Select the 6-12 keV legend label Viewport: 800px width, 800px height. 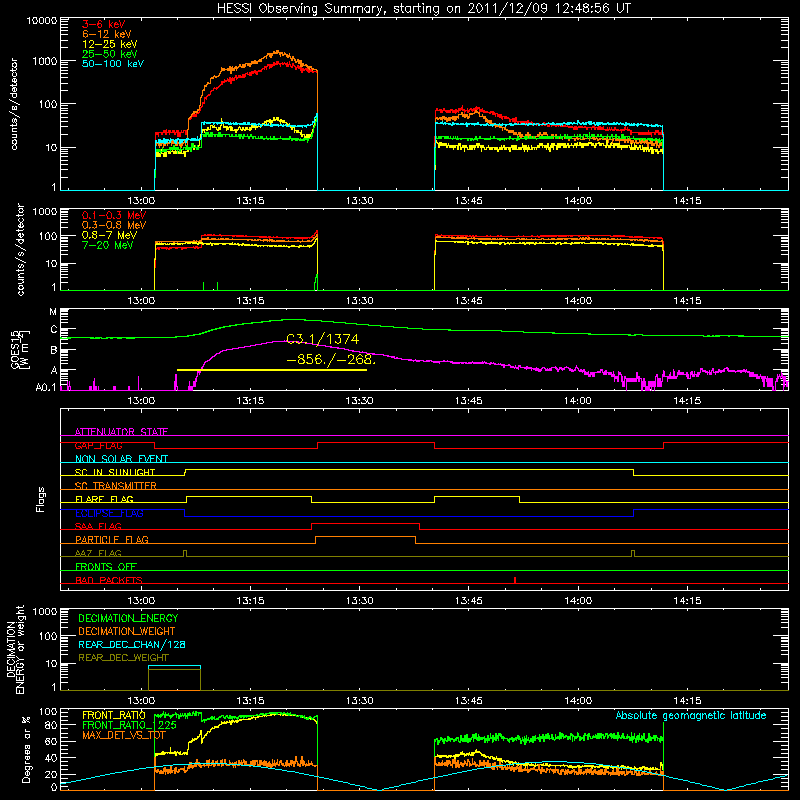coord(107,34)
